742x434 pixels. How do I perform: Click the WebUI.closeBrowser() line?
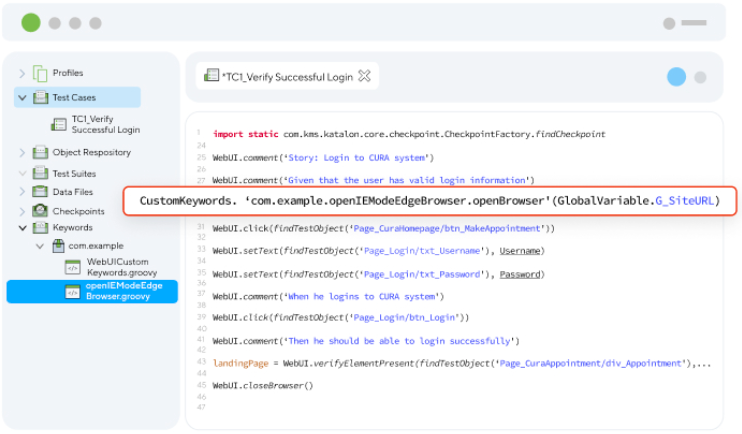point(263,386)
